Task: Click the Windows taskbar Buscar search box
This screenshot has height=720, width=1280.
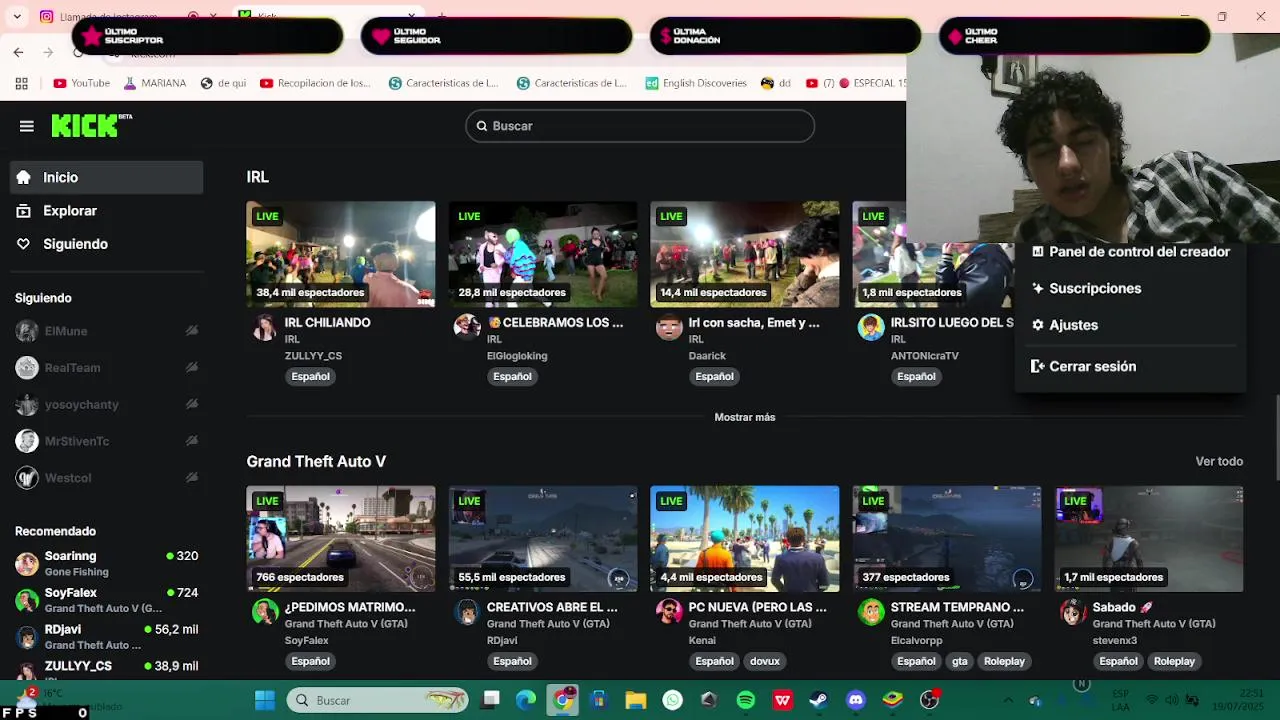Action: tap(378, 700)
